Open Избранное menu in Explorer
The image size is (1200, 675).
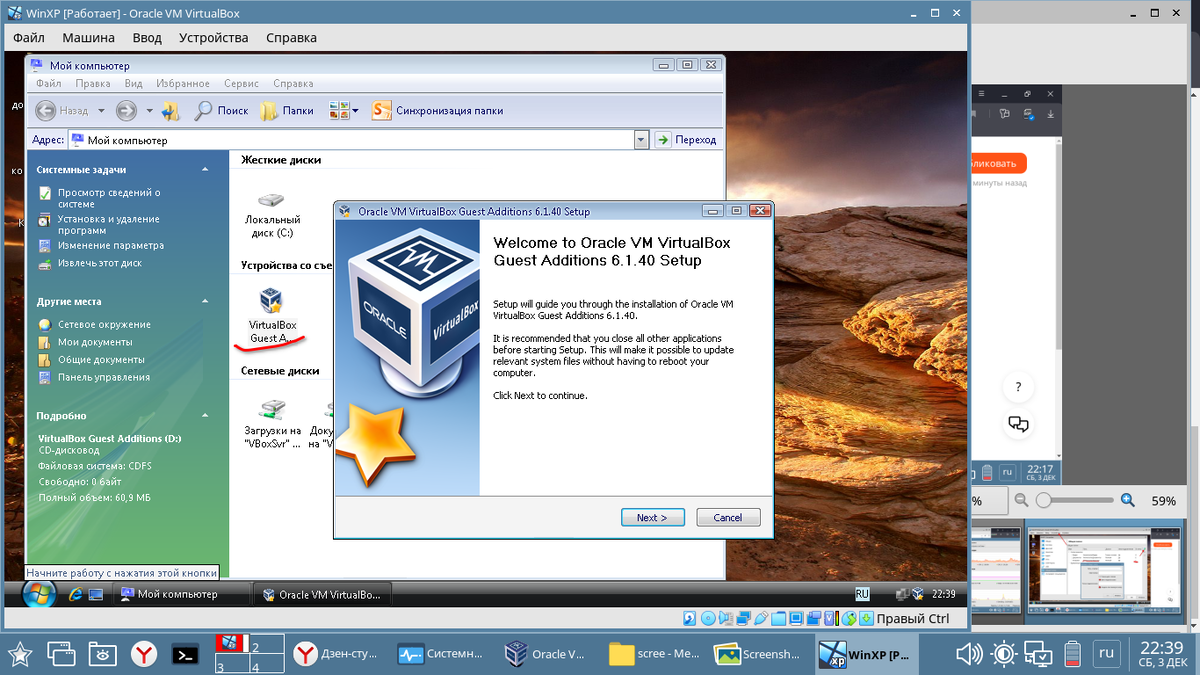click(x=182, y=84)
